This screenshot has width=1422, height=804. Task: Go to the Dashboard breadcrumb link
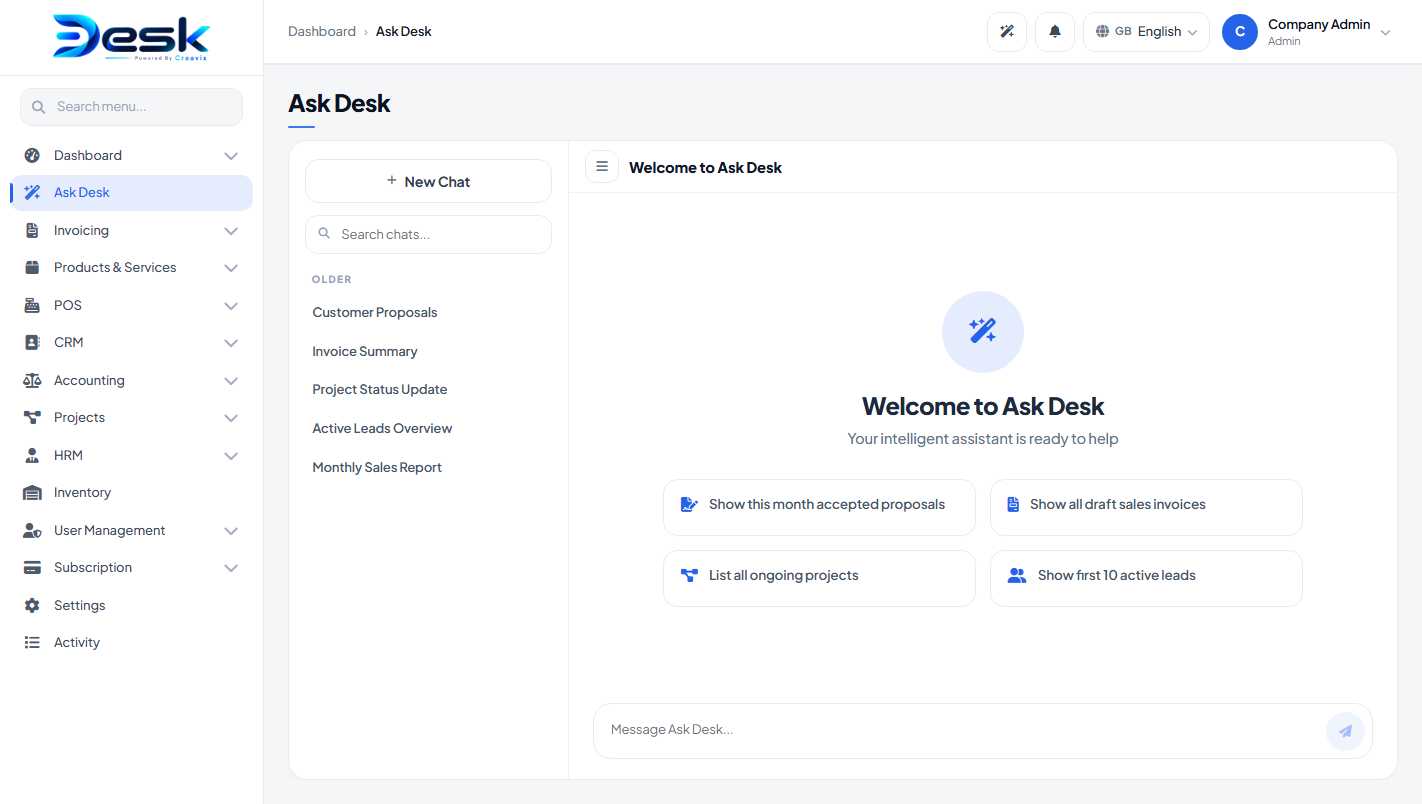pyautogui.click(x=322, y=31)
